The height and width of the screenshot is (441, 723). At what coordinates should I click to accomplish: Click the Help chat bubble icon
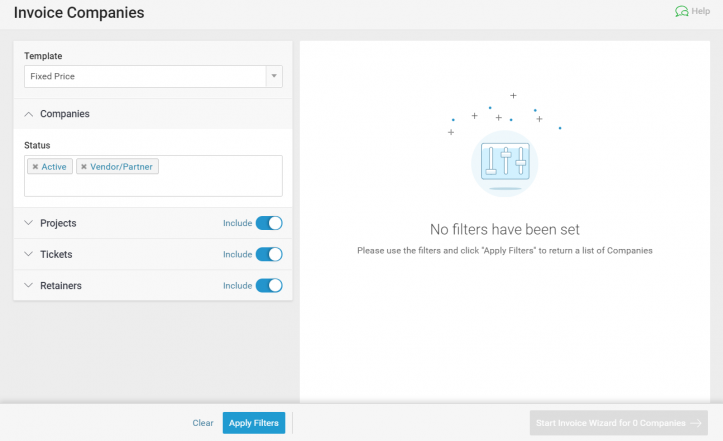(x=681, y=12)
